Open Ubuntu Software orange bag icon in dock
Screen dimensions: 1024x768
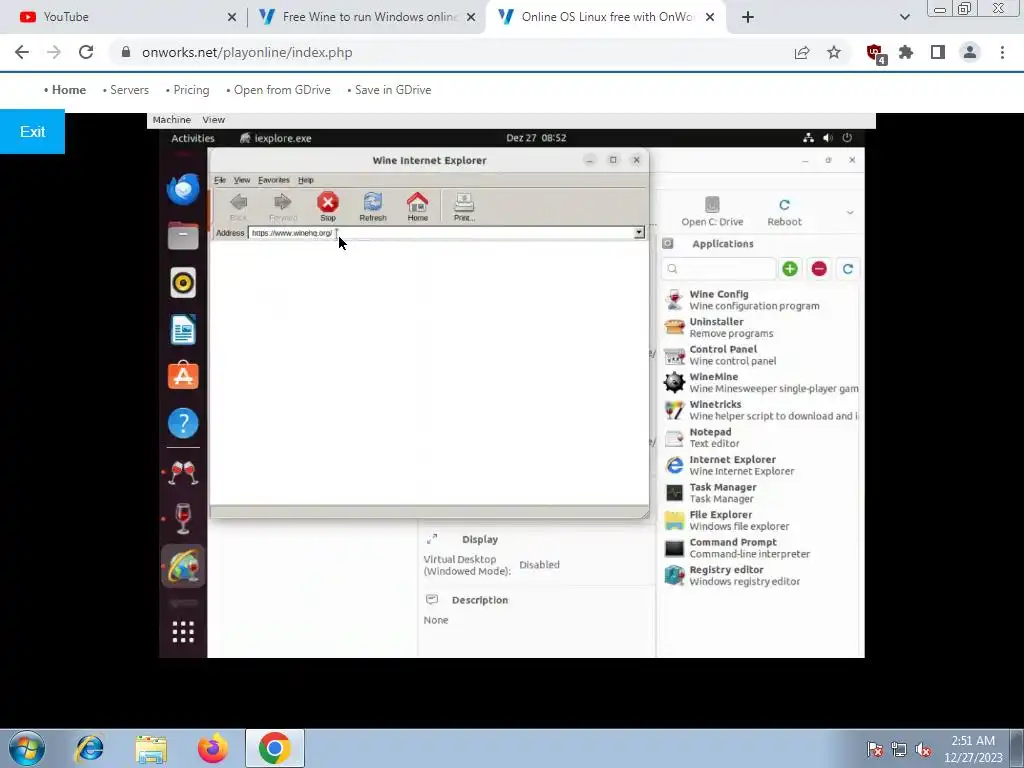coord(183,376)
